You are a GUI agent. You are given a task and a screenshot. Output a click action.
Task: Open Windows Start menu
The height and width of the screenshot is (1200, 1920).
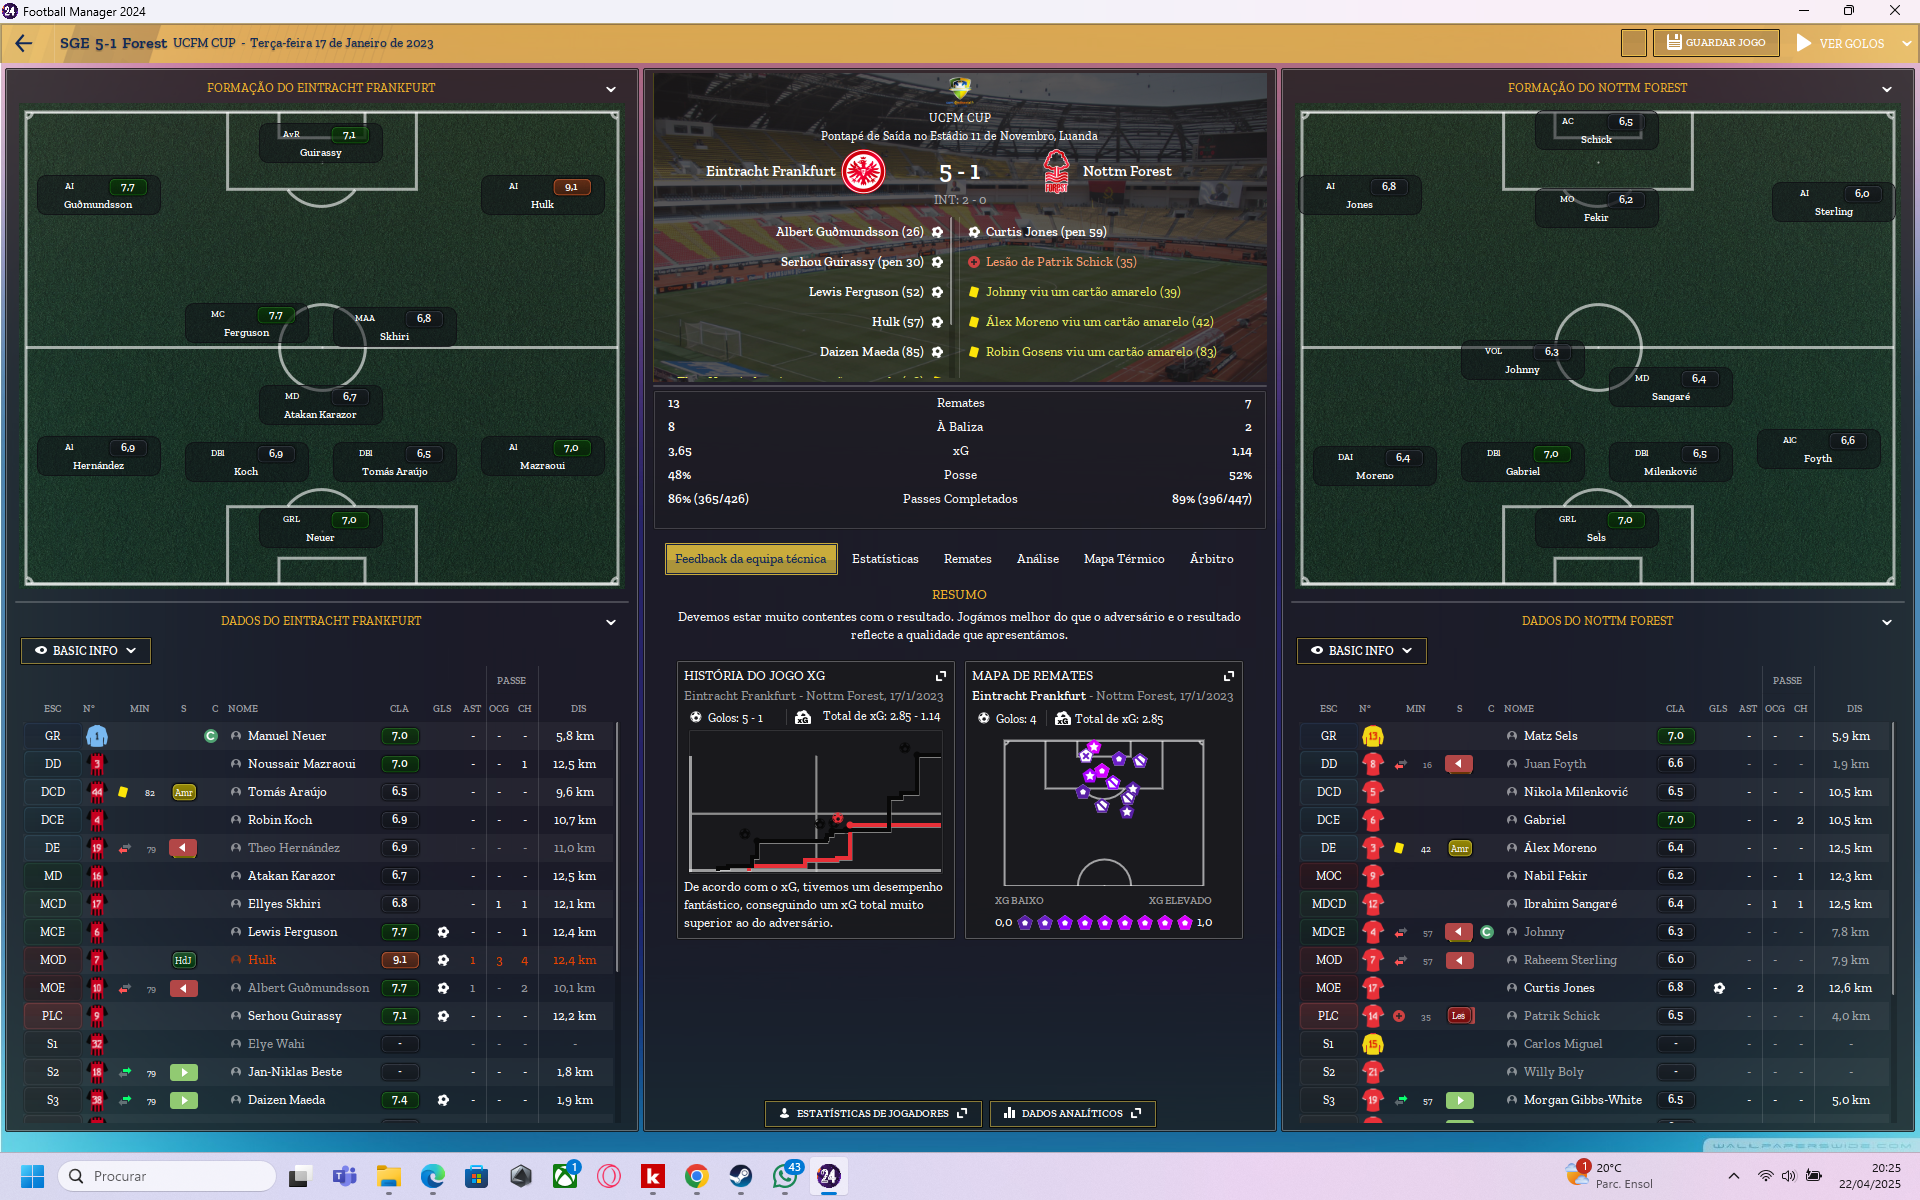pos(32,1176)
